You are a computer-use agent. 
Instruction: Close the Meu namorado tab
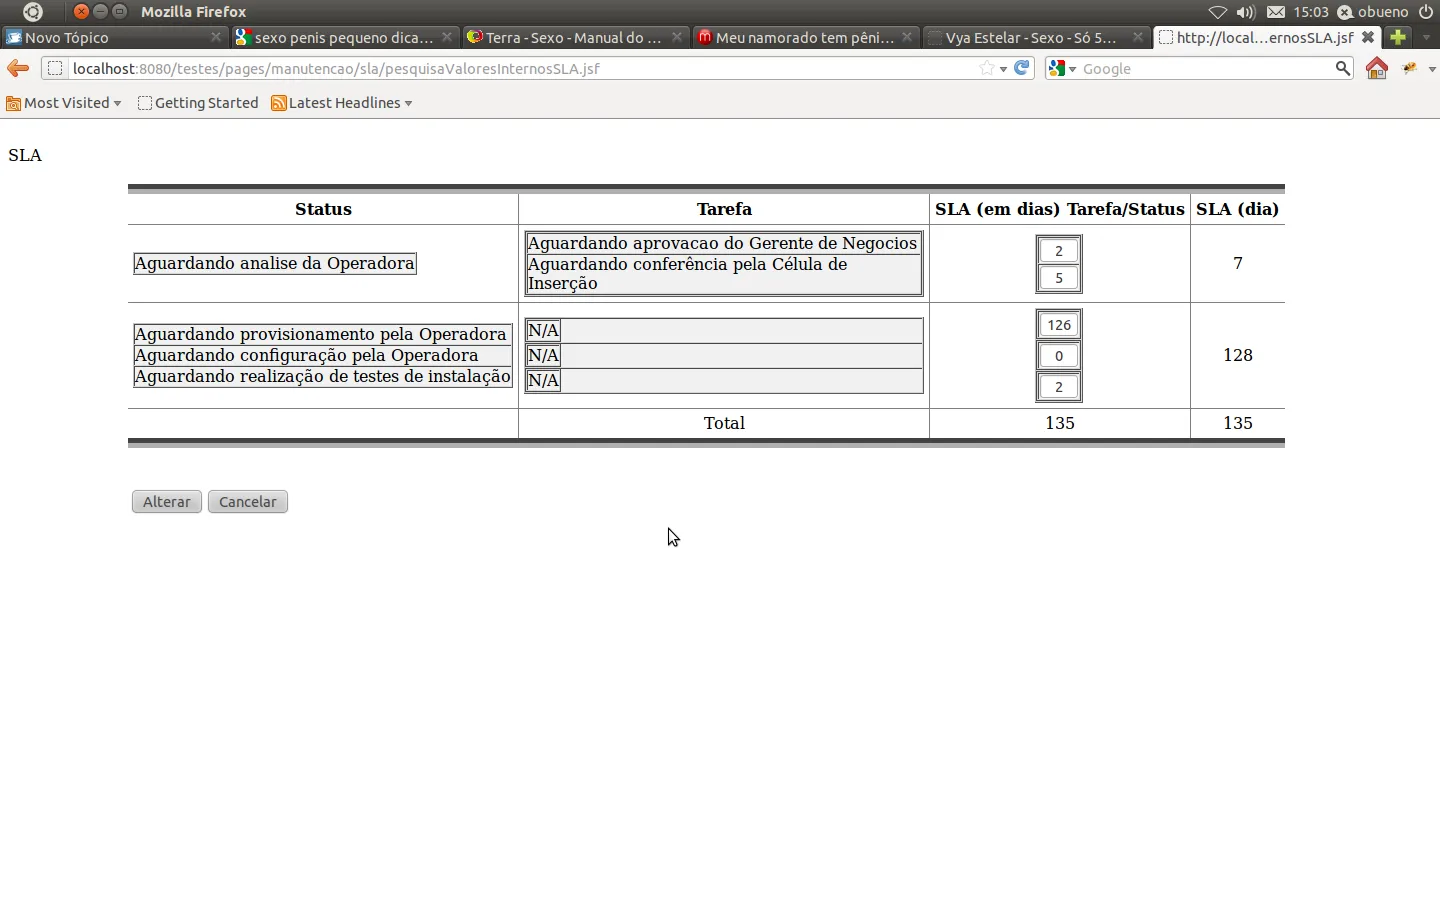pyautogui.click(x=907, y=37)
